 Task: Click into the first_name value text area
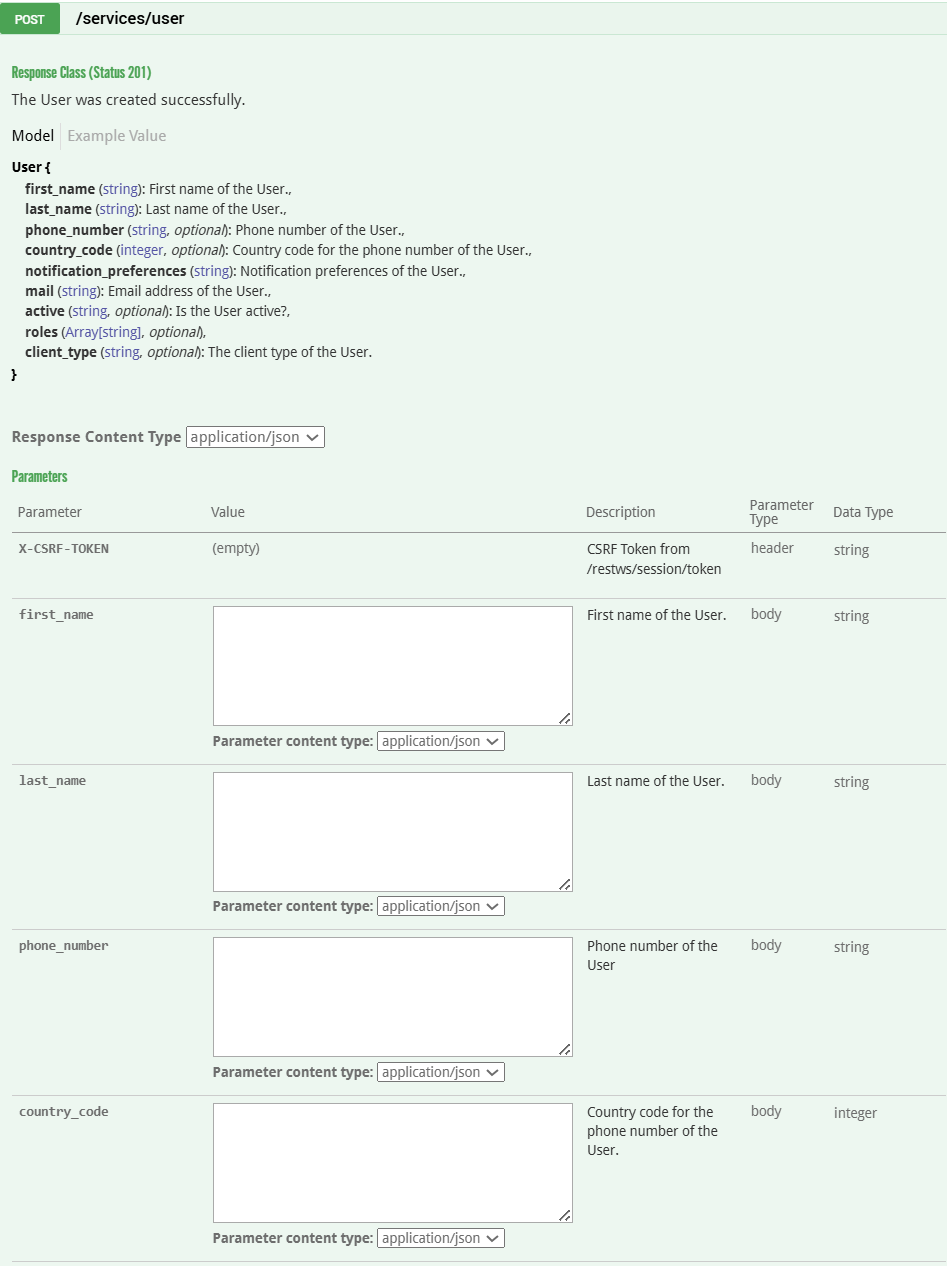click(392, 665)
